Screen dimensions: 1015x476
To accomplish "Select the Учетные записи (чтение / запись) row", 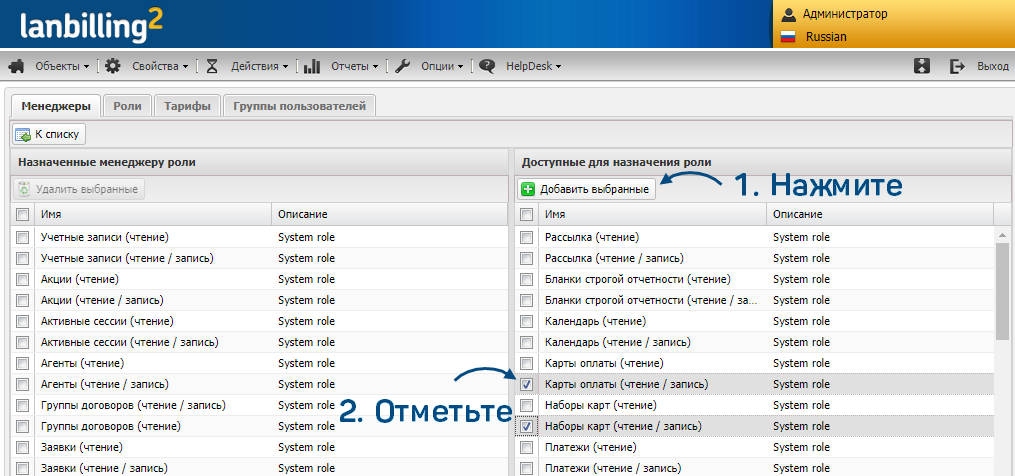I will click(259, 258).
